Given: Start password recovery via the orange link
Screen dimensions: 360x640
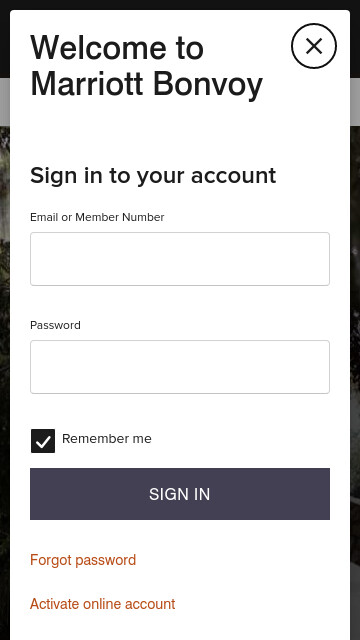Looking at the screenshot, I should click(83, 560).
